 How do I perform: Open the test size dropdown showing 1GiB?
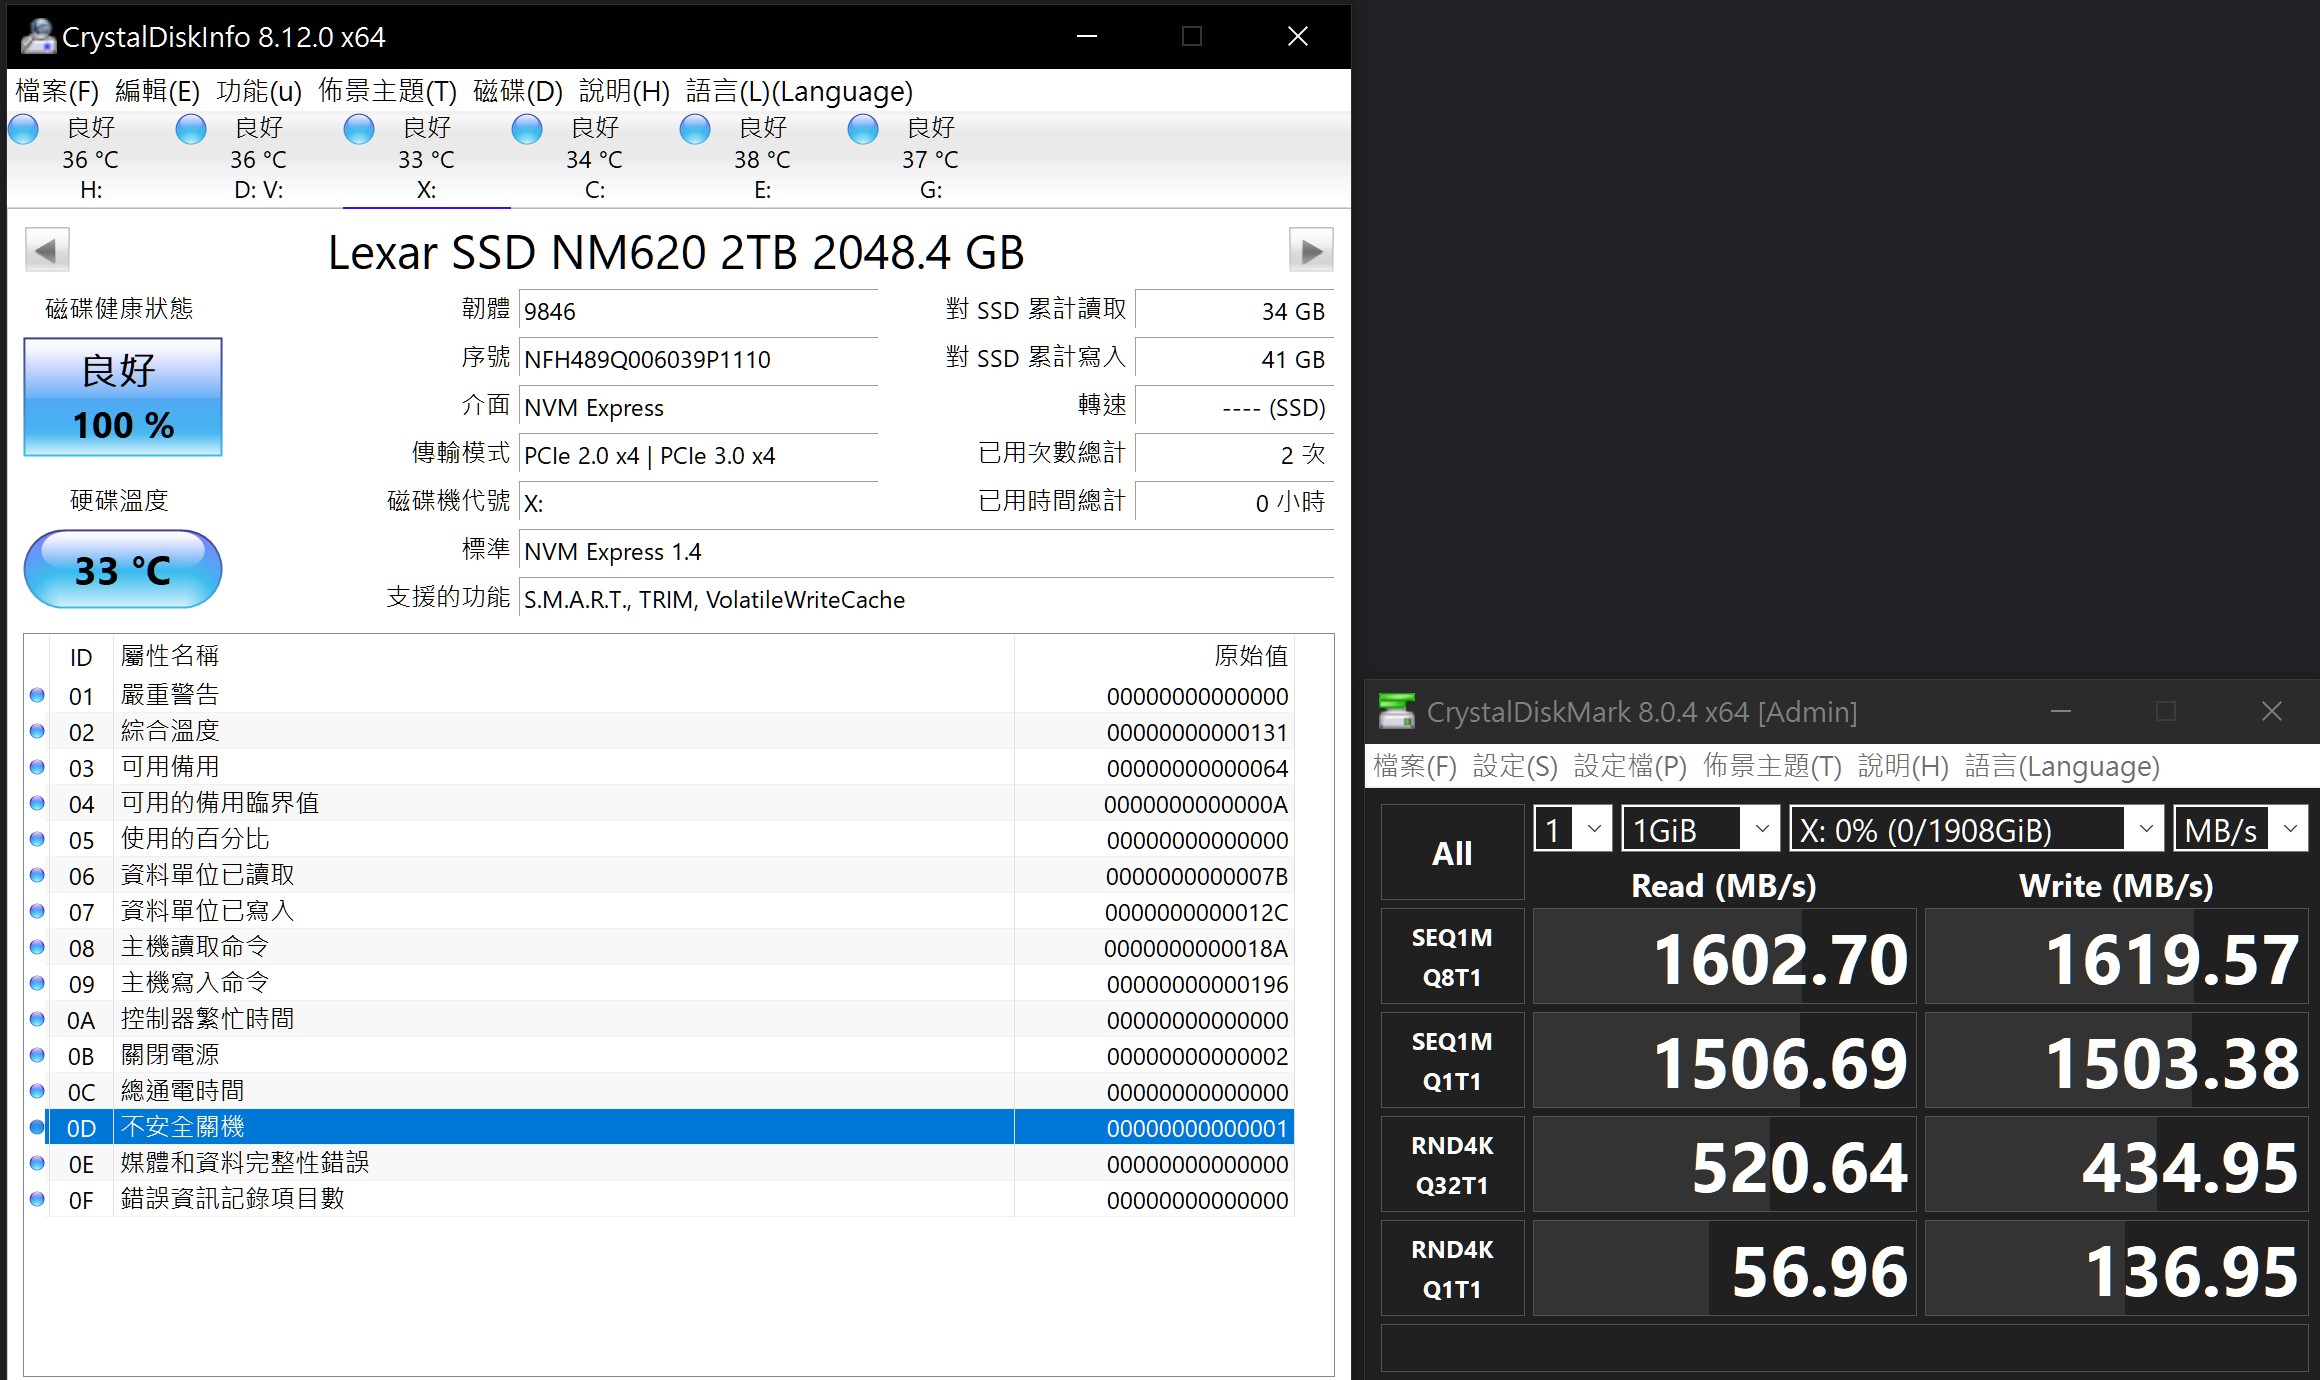click(1700, 829)
